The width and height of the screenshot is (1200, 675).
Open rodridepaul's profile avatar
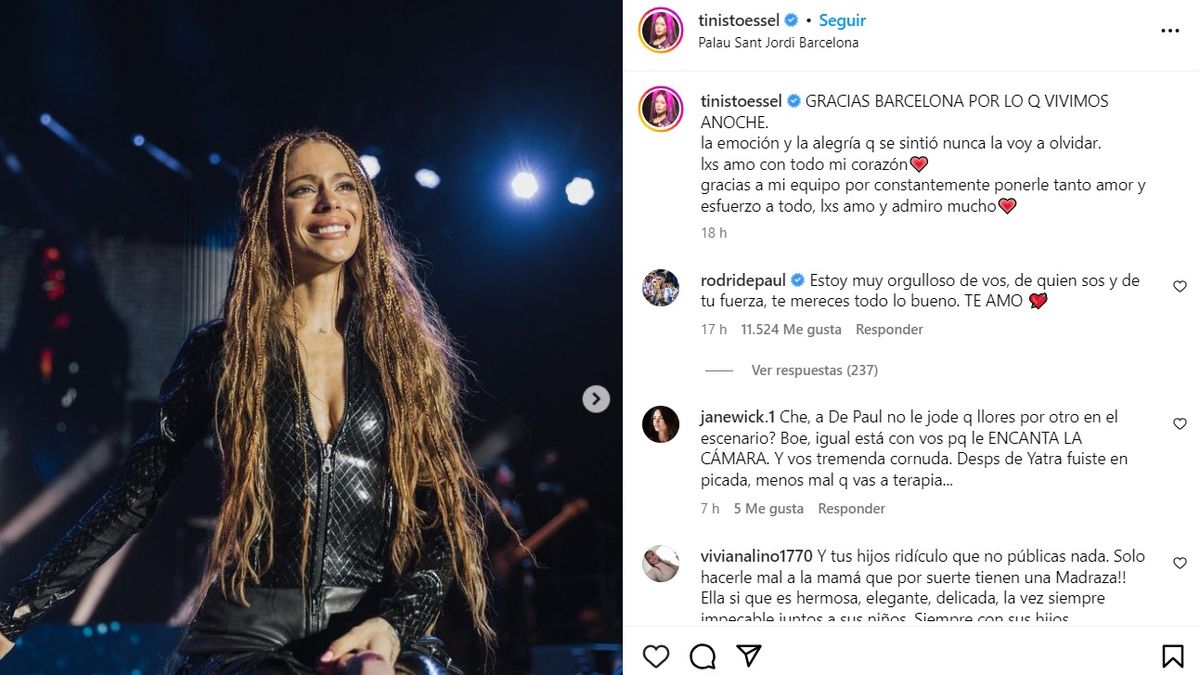661,288
